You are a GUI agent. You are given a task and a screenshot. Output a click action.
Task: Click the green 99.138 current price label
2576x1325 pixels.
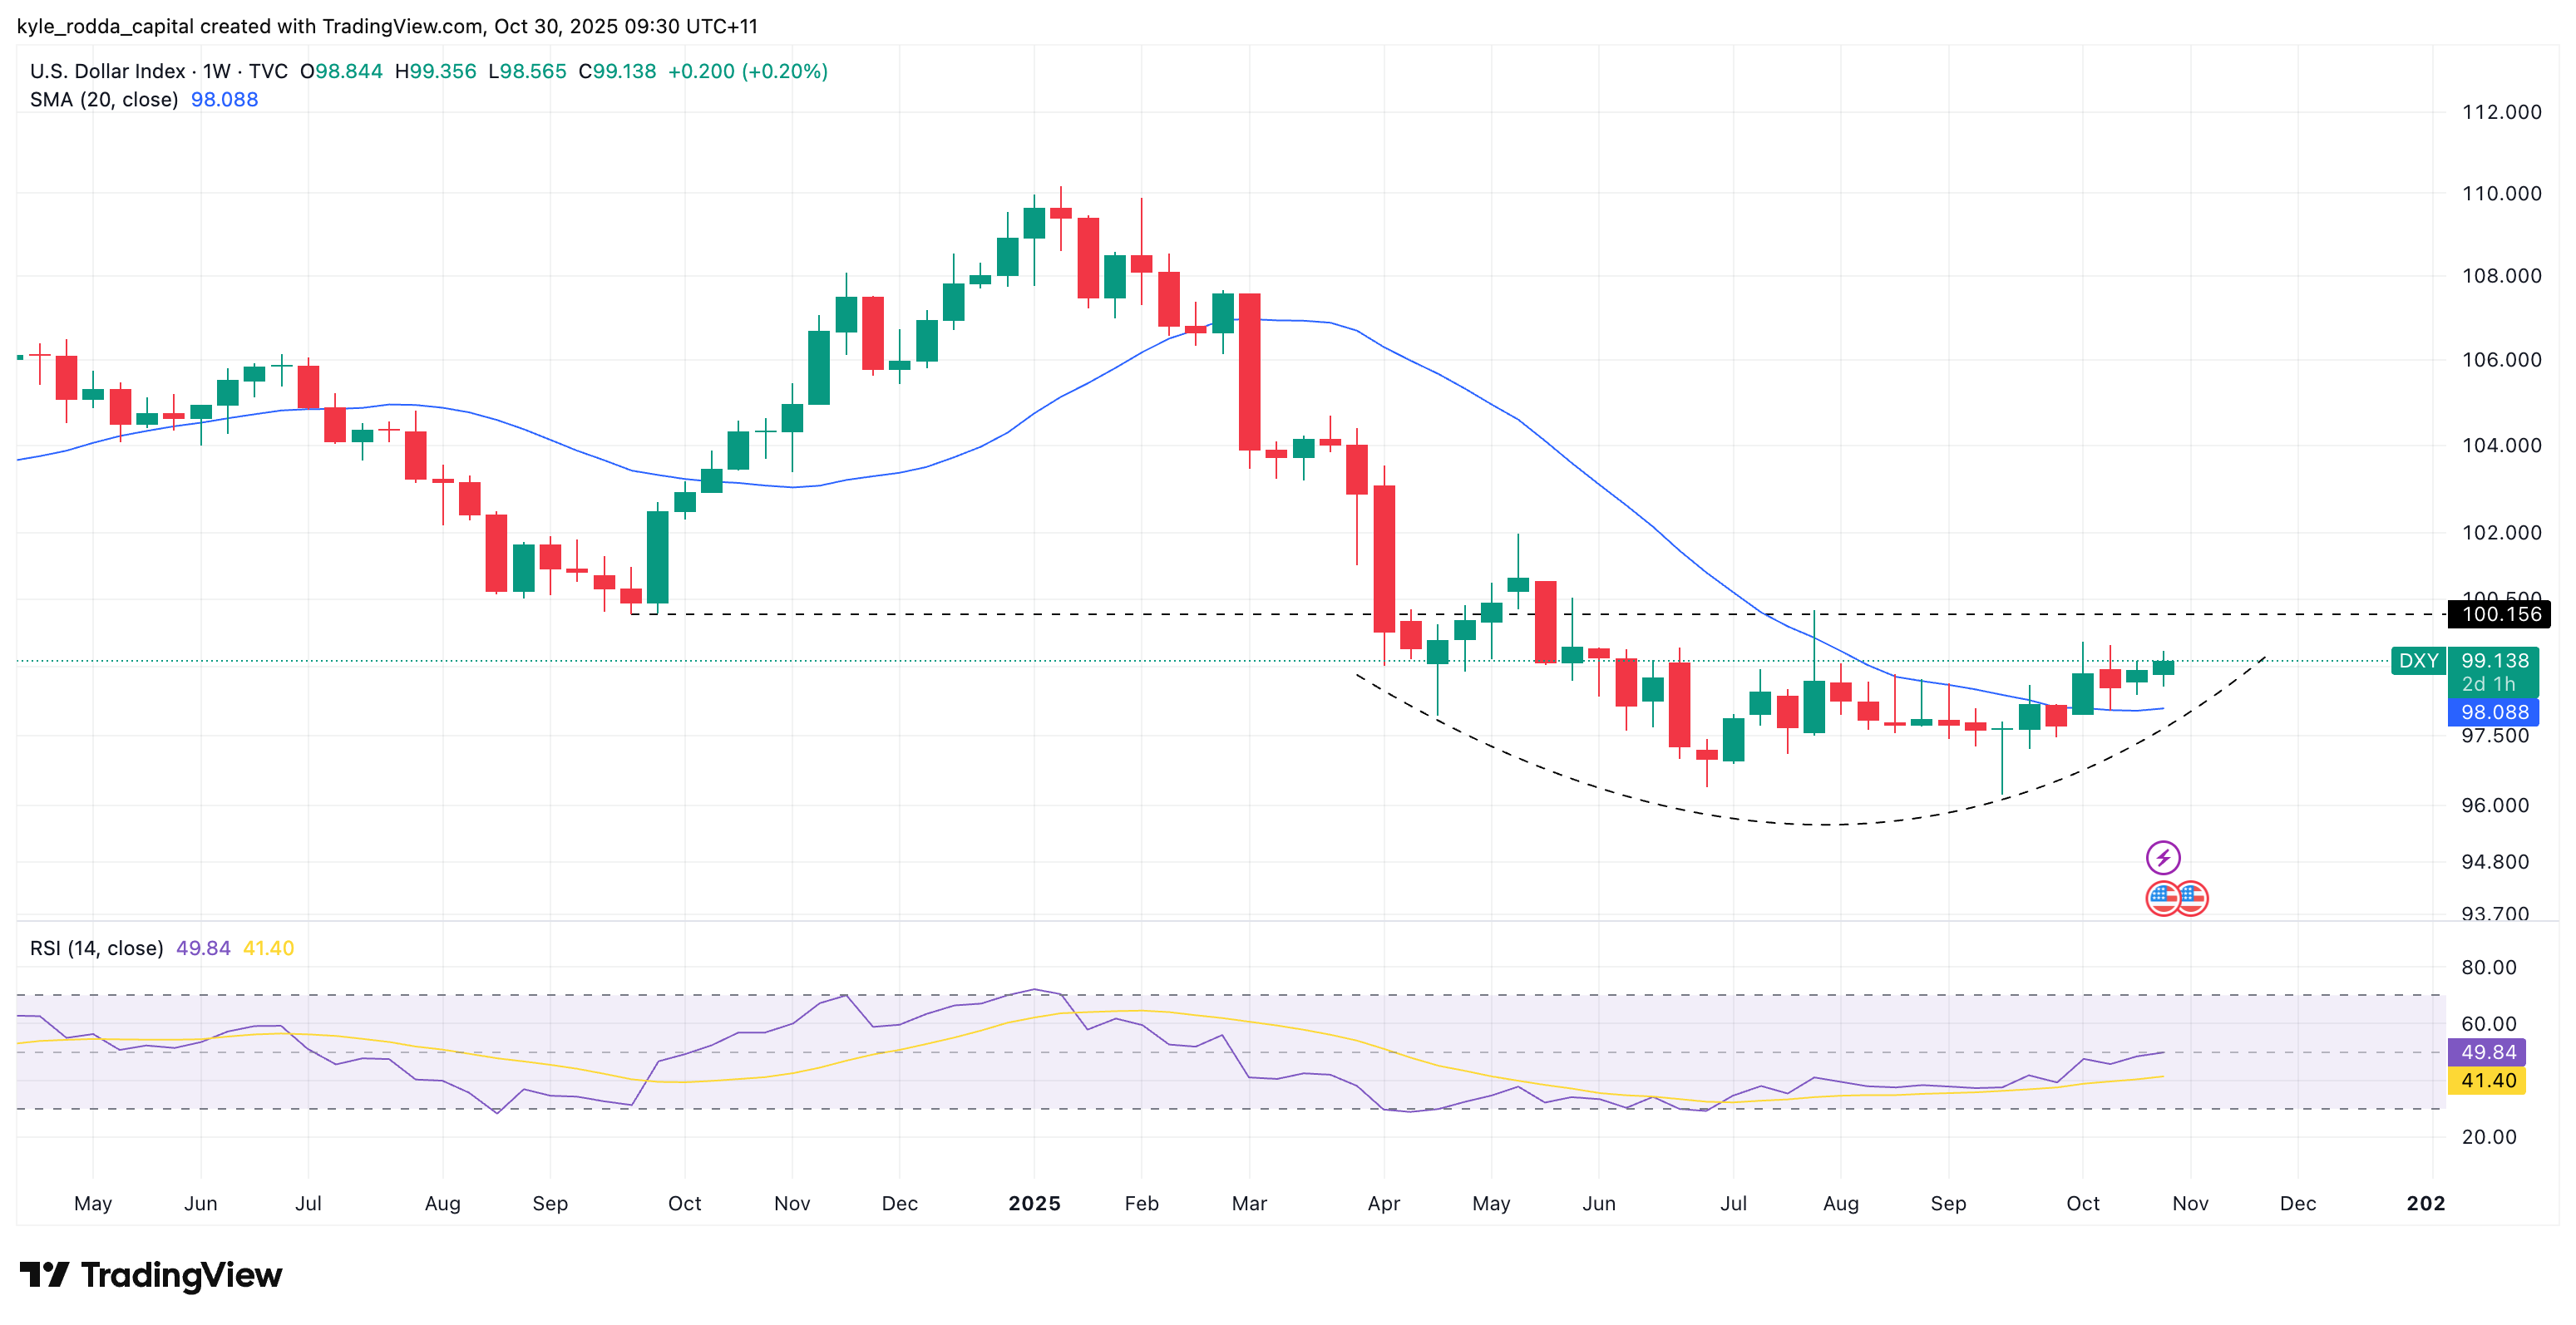pyautogui.click(x=2494, y=661)
